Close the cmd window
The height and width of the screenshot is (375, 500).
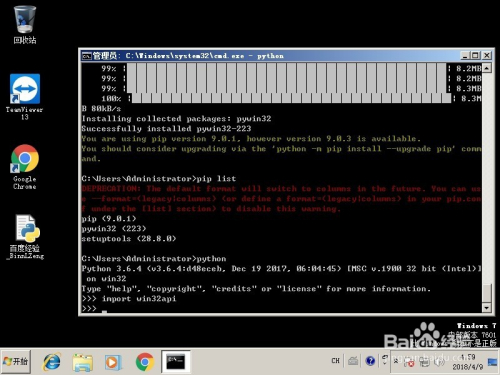[x=487, y=55]
